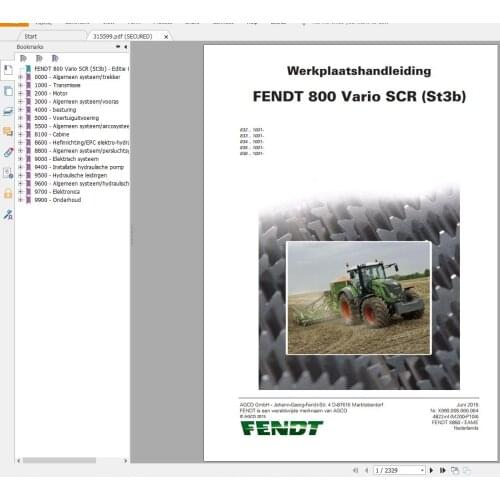This screenshot has height=500, width=500.
Task: Expand the 9700 - Elektronica bookmark
Action: coord(21,192)
